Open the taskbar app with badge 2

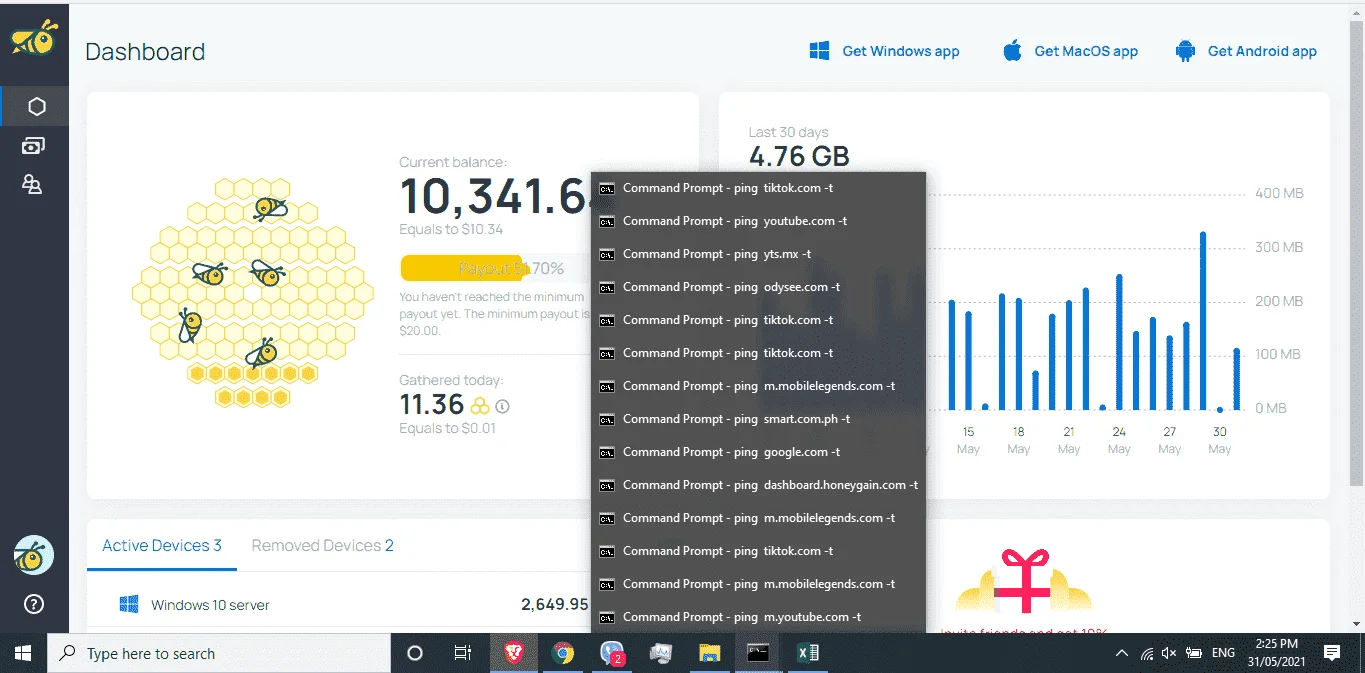coord(612,653)
